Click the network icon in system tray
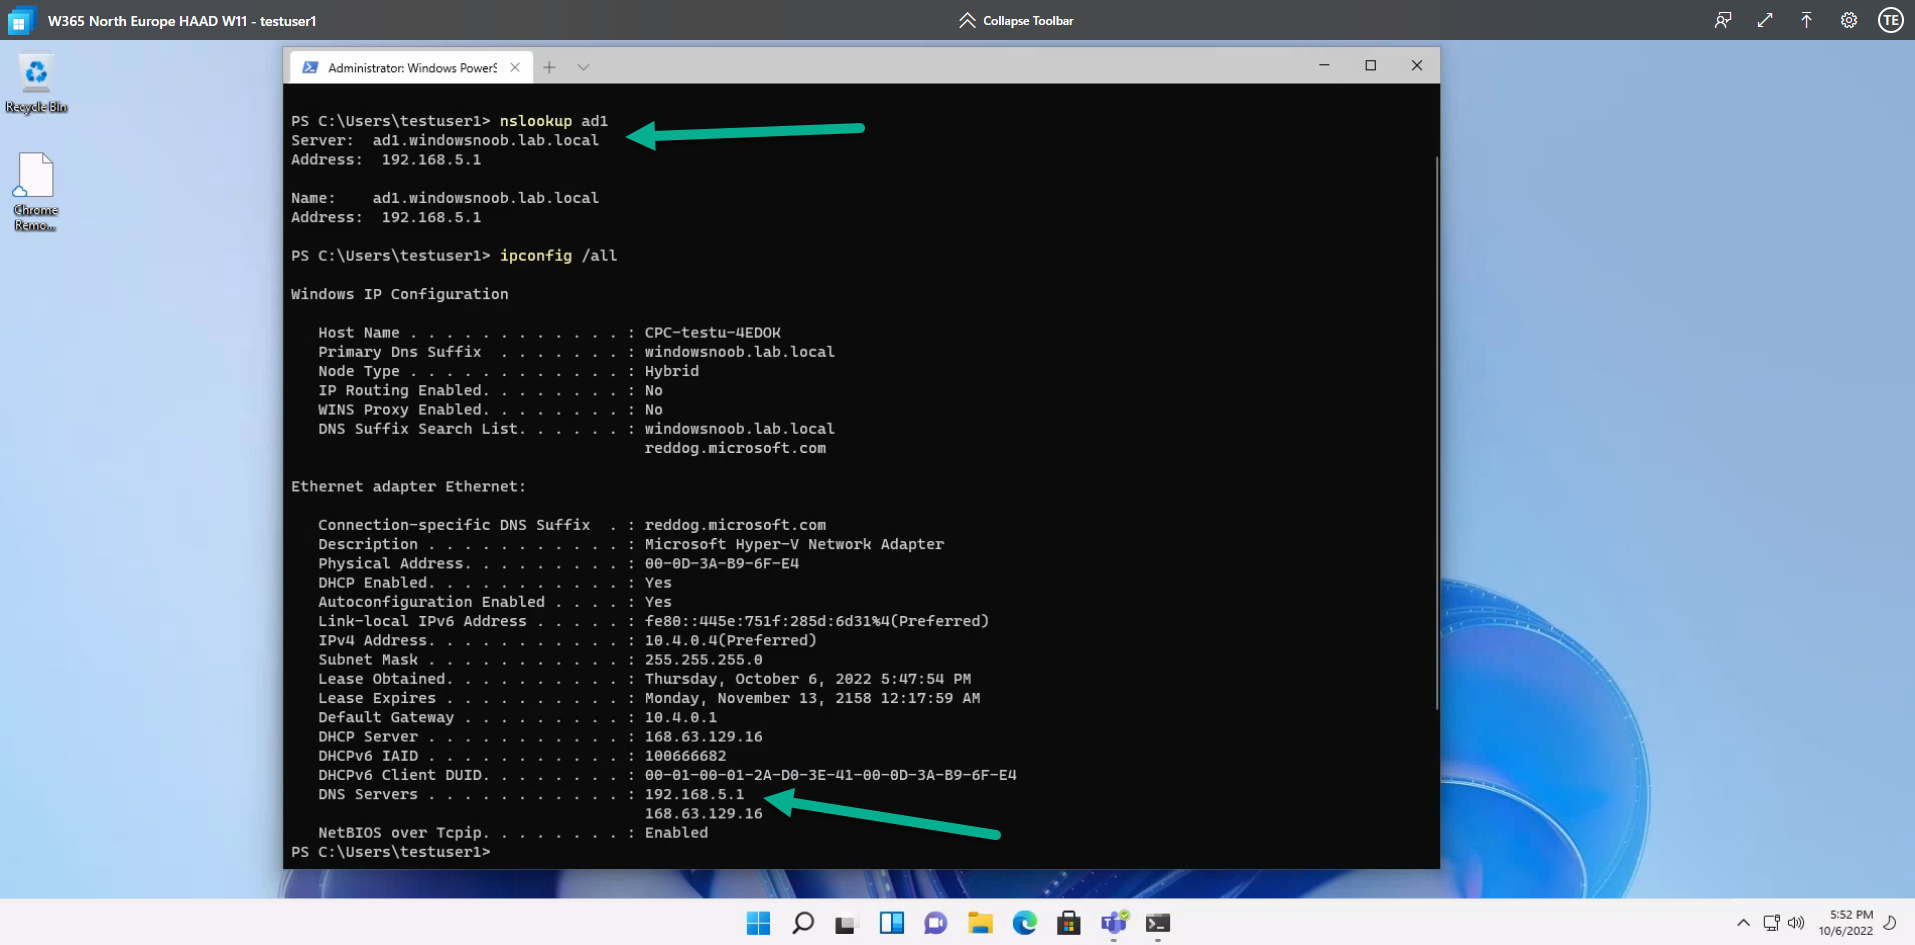1915x945 pixels. (1771, 923)
